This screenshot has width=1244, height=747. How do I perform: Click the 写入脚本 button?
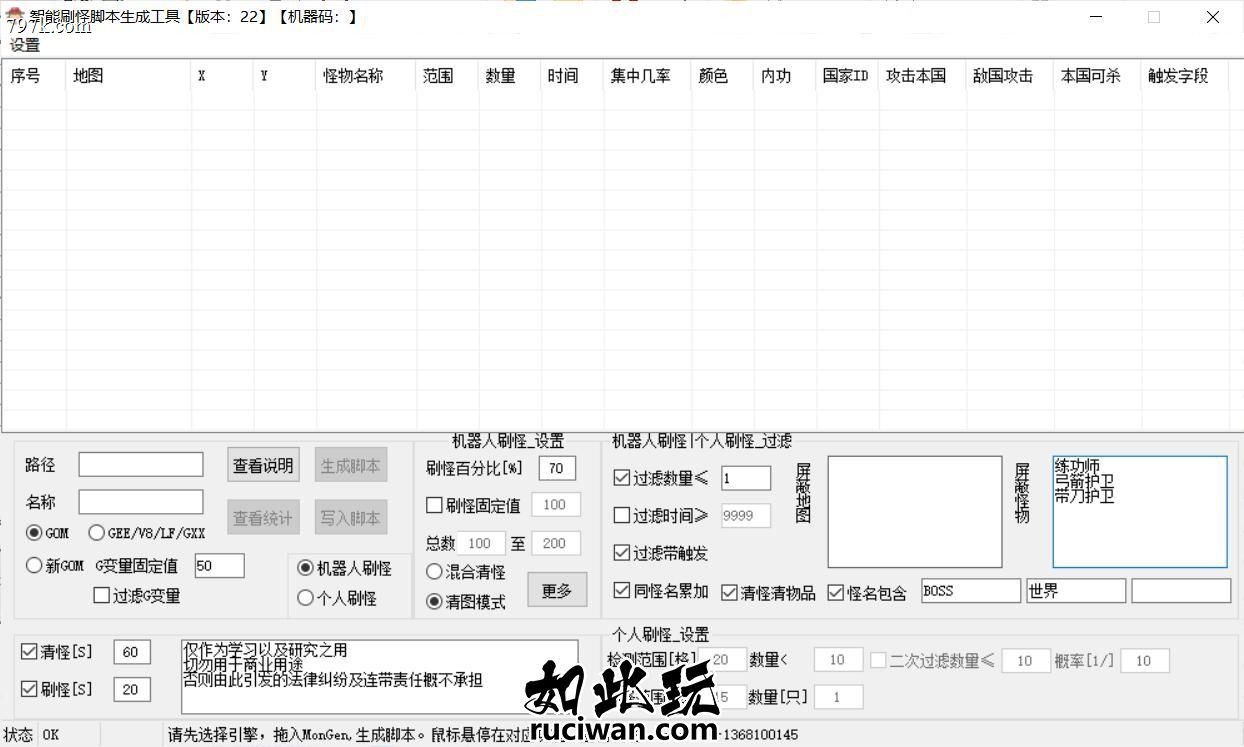[x=350, y=518]
